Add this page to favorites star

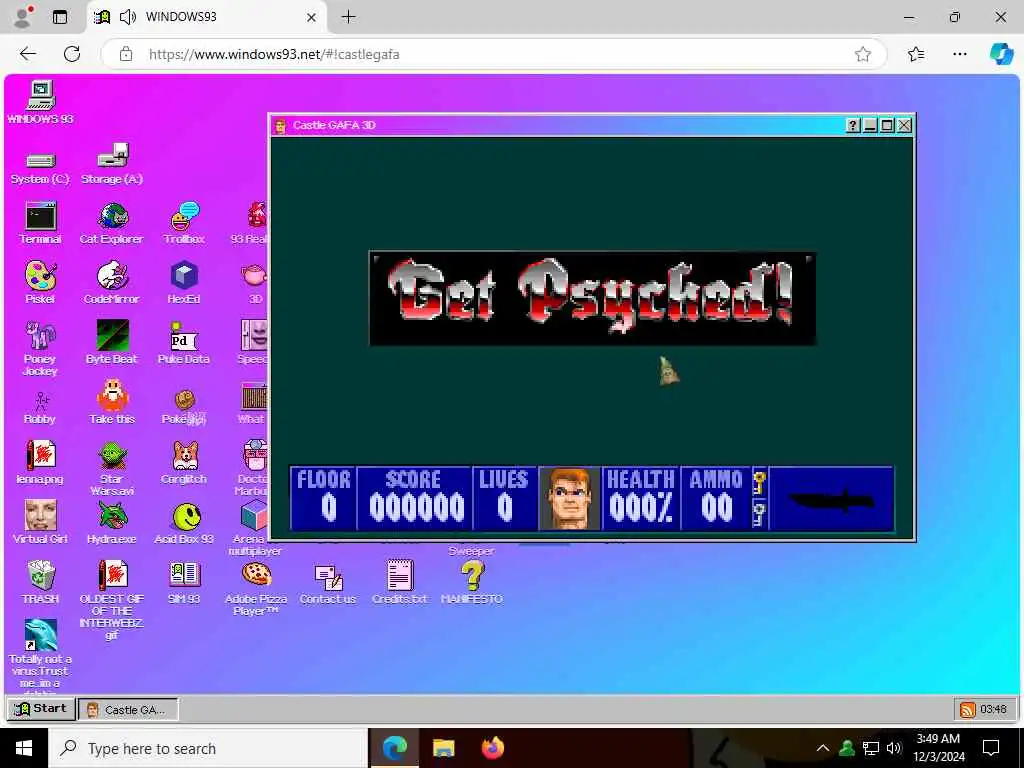click(863, 54)
